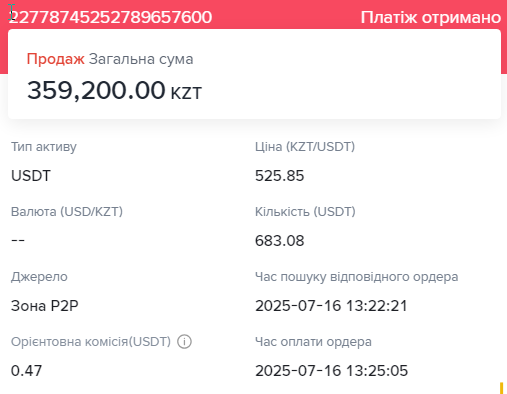Screen dimensions: 507x394
Task: Click the 359,200.00 KZT total amount
Action: pyautogui.click(x=114, y=90)
